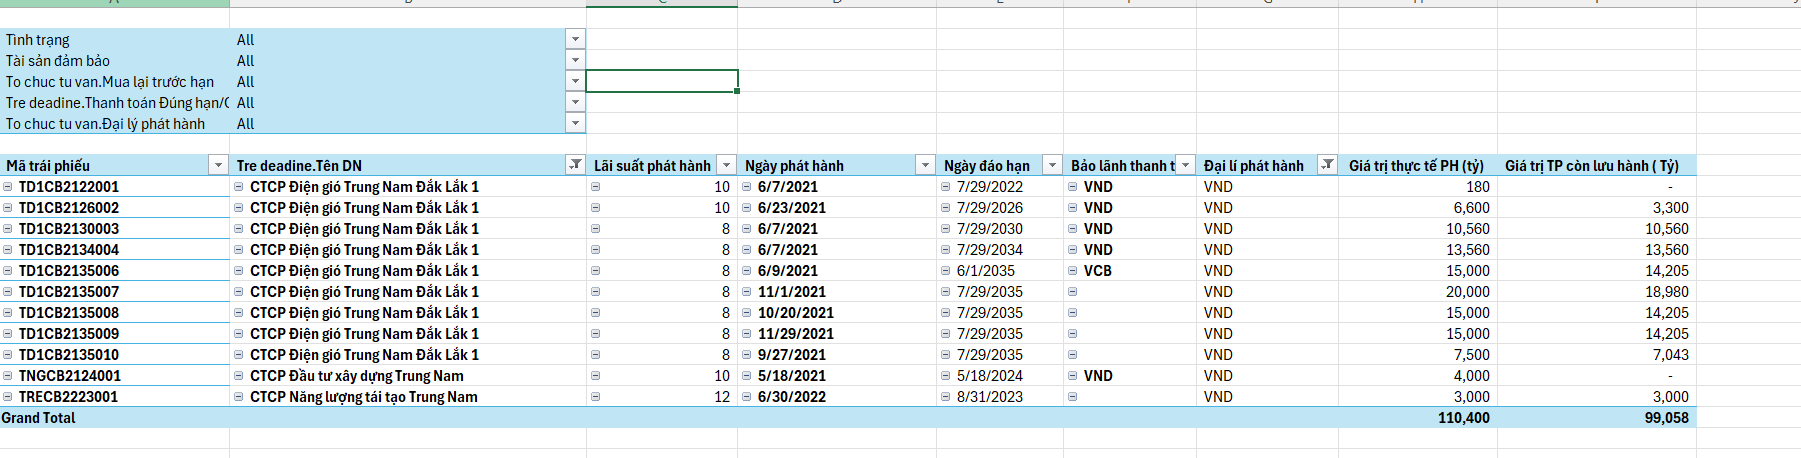Collapse company name in TRECB2223001 row
This screenshot has width=1801, height=458.
[239, 397]
